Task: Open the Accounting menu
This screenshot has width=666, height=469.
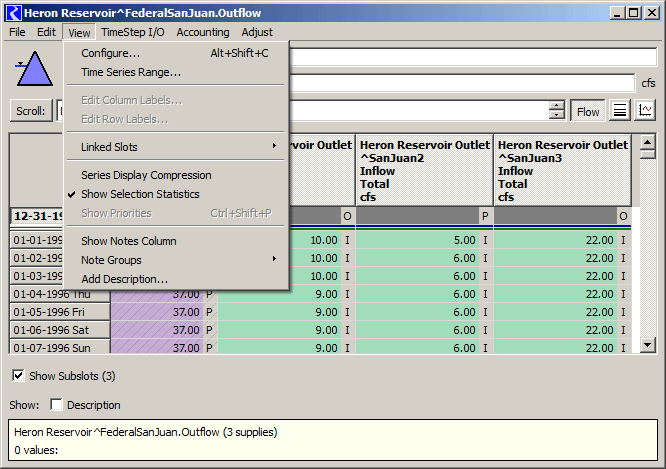Action: tap(203, 32)
